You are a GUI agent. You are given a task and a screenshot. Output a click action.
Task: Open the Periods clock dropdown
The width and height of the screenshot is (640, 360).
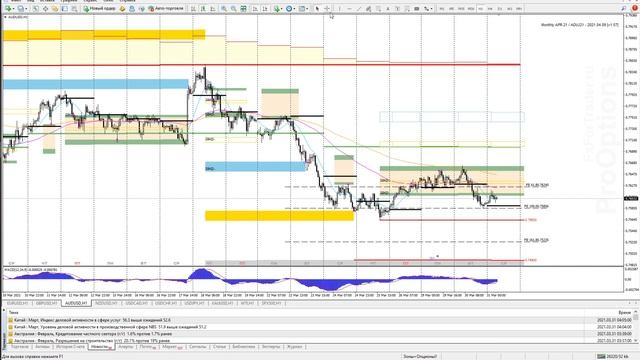point(290,8)
